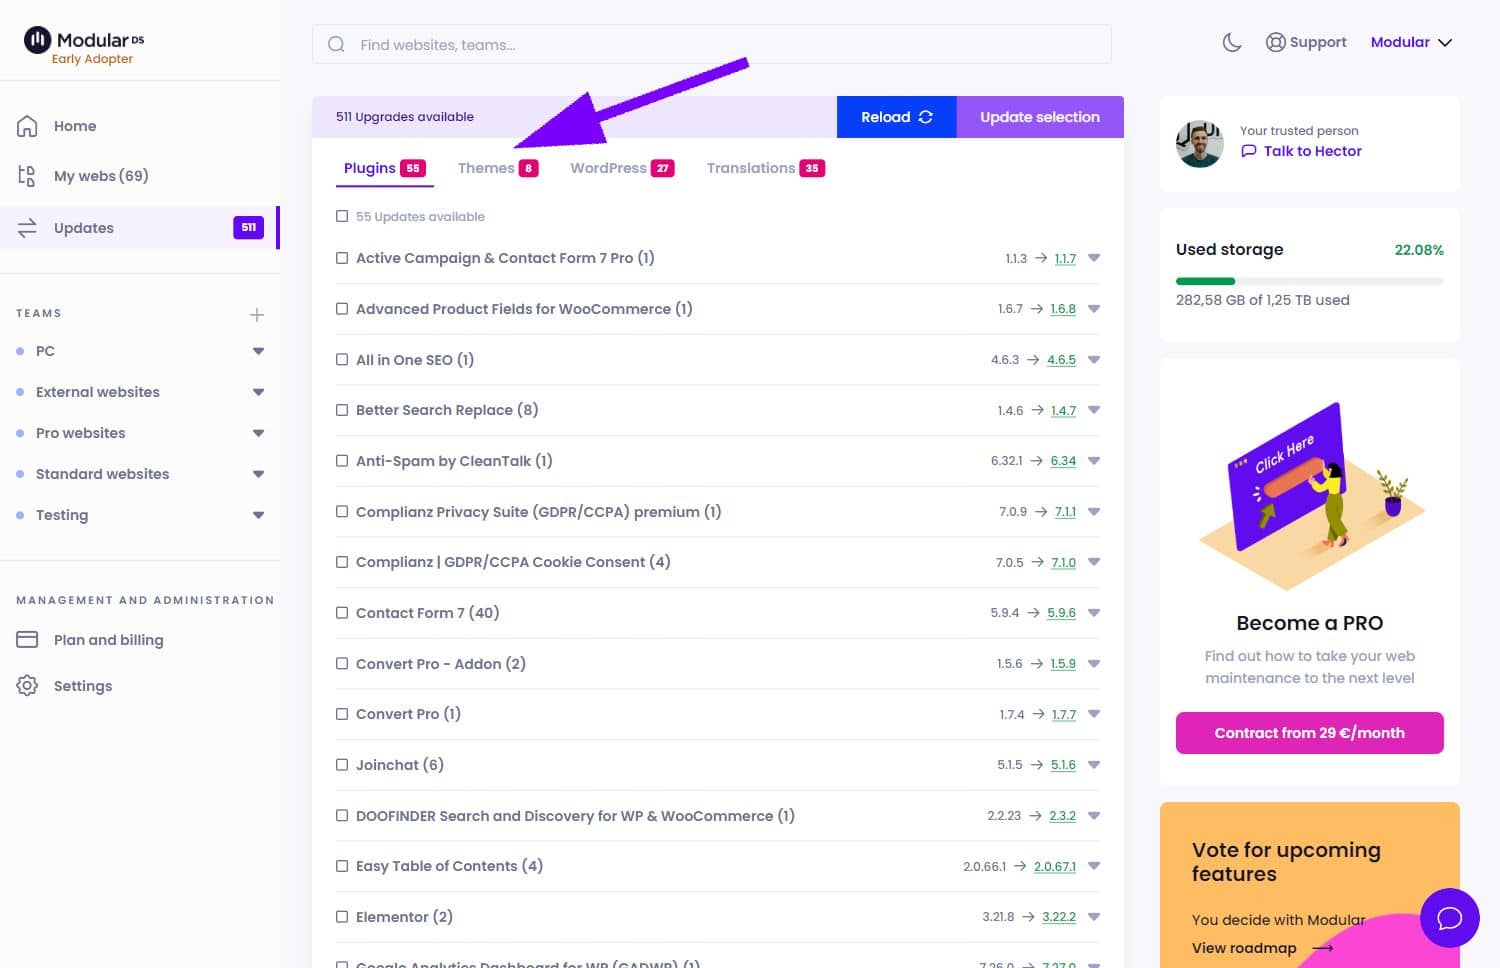The image size is (1500, 968).
Task: Select all 55 updates checkbox
Action: pyautogui.click(x=342, y=216)
